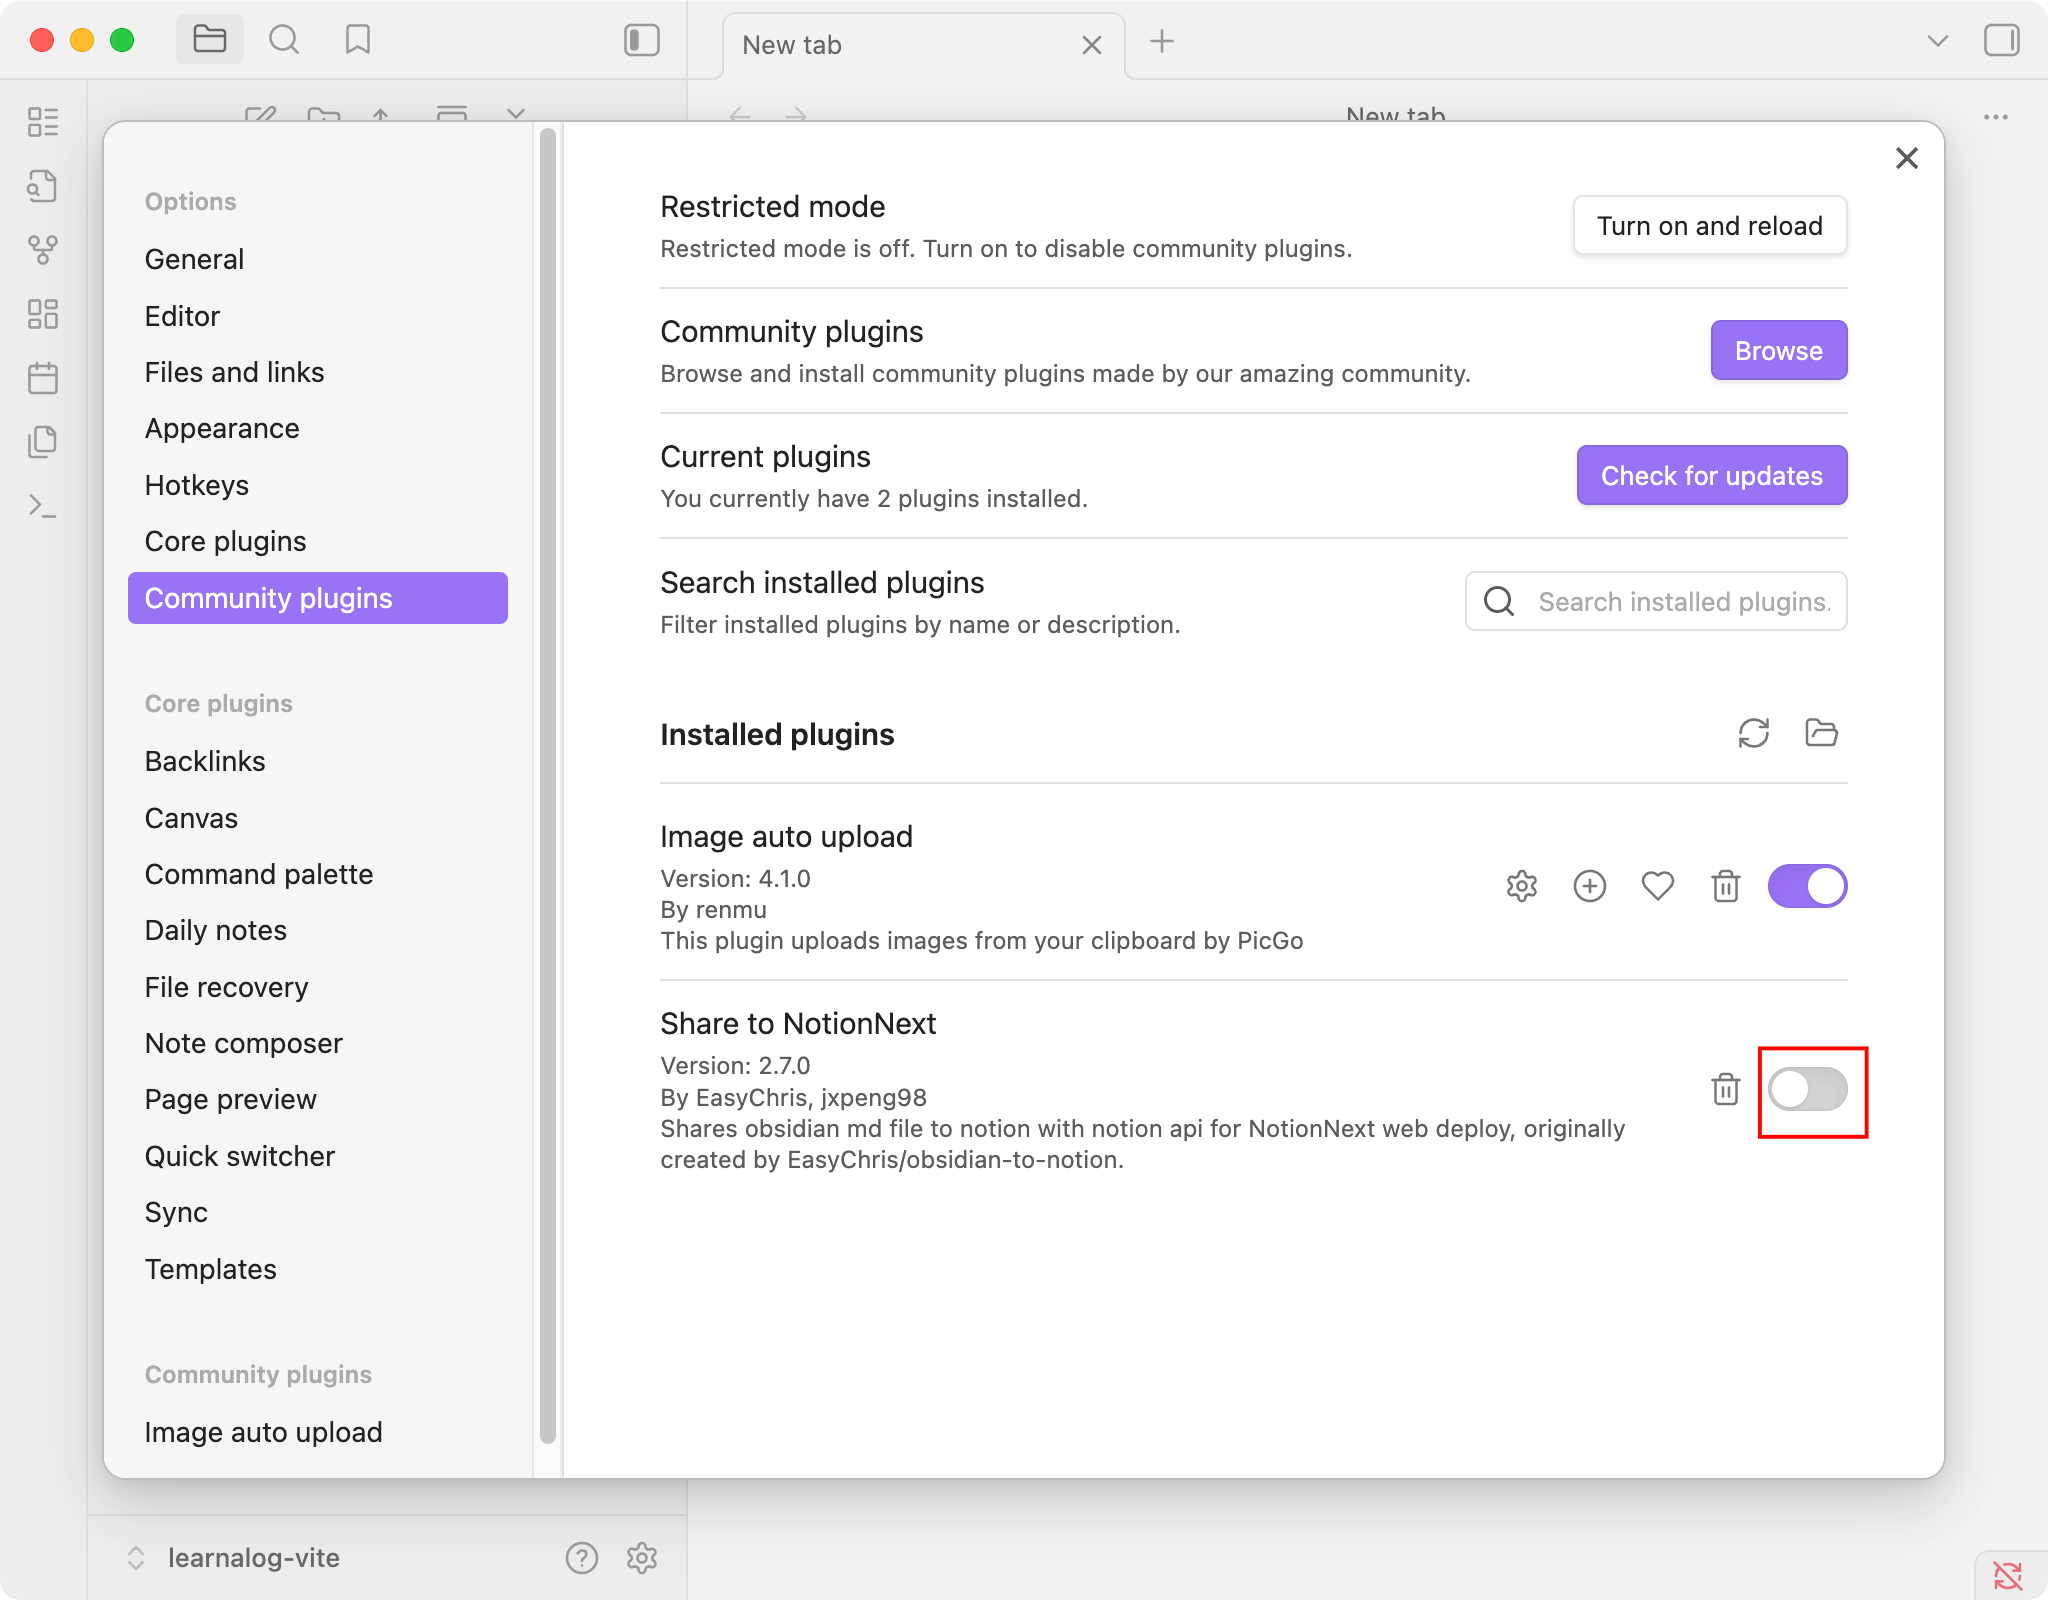Click the hotkeys plus icon for Image auto upload
The height and width of the screenshot is (1600, 2048).
click(x=1589, y=886)
